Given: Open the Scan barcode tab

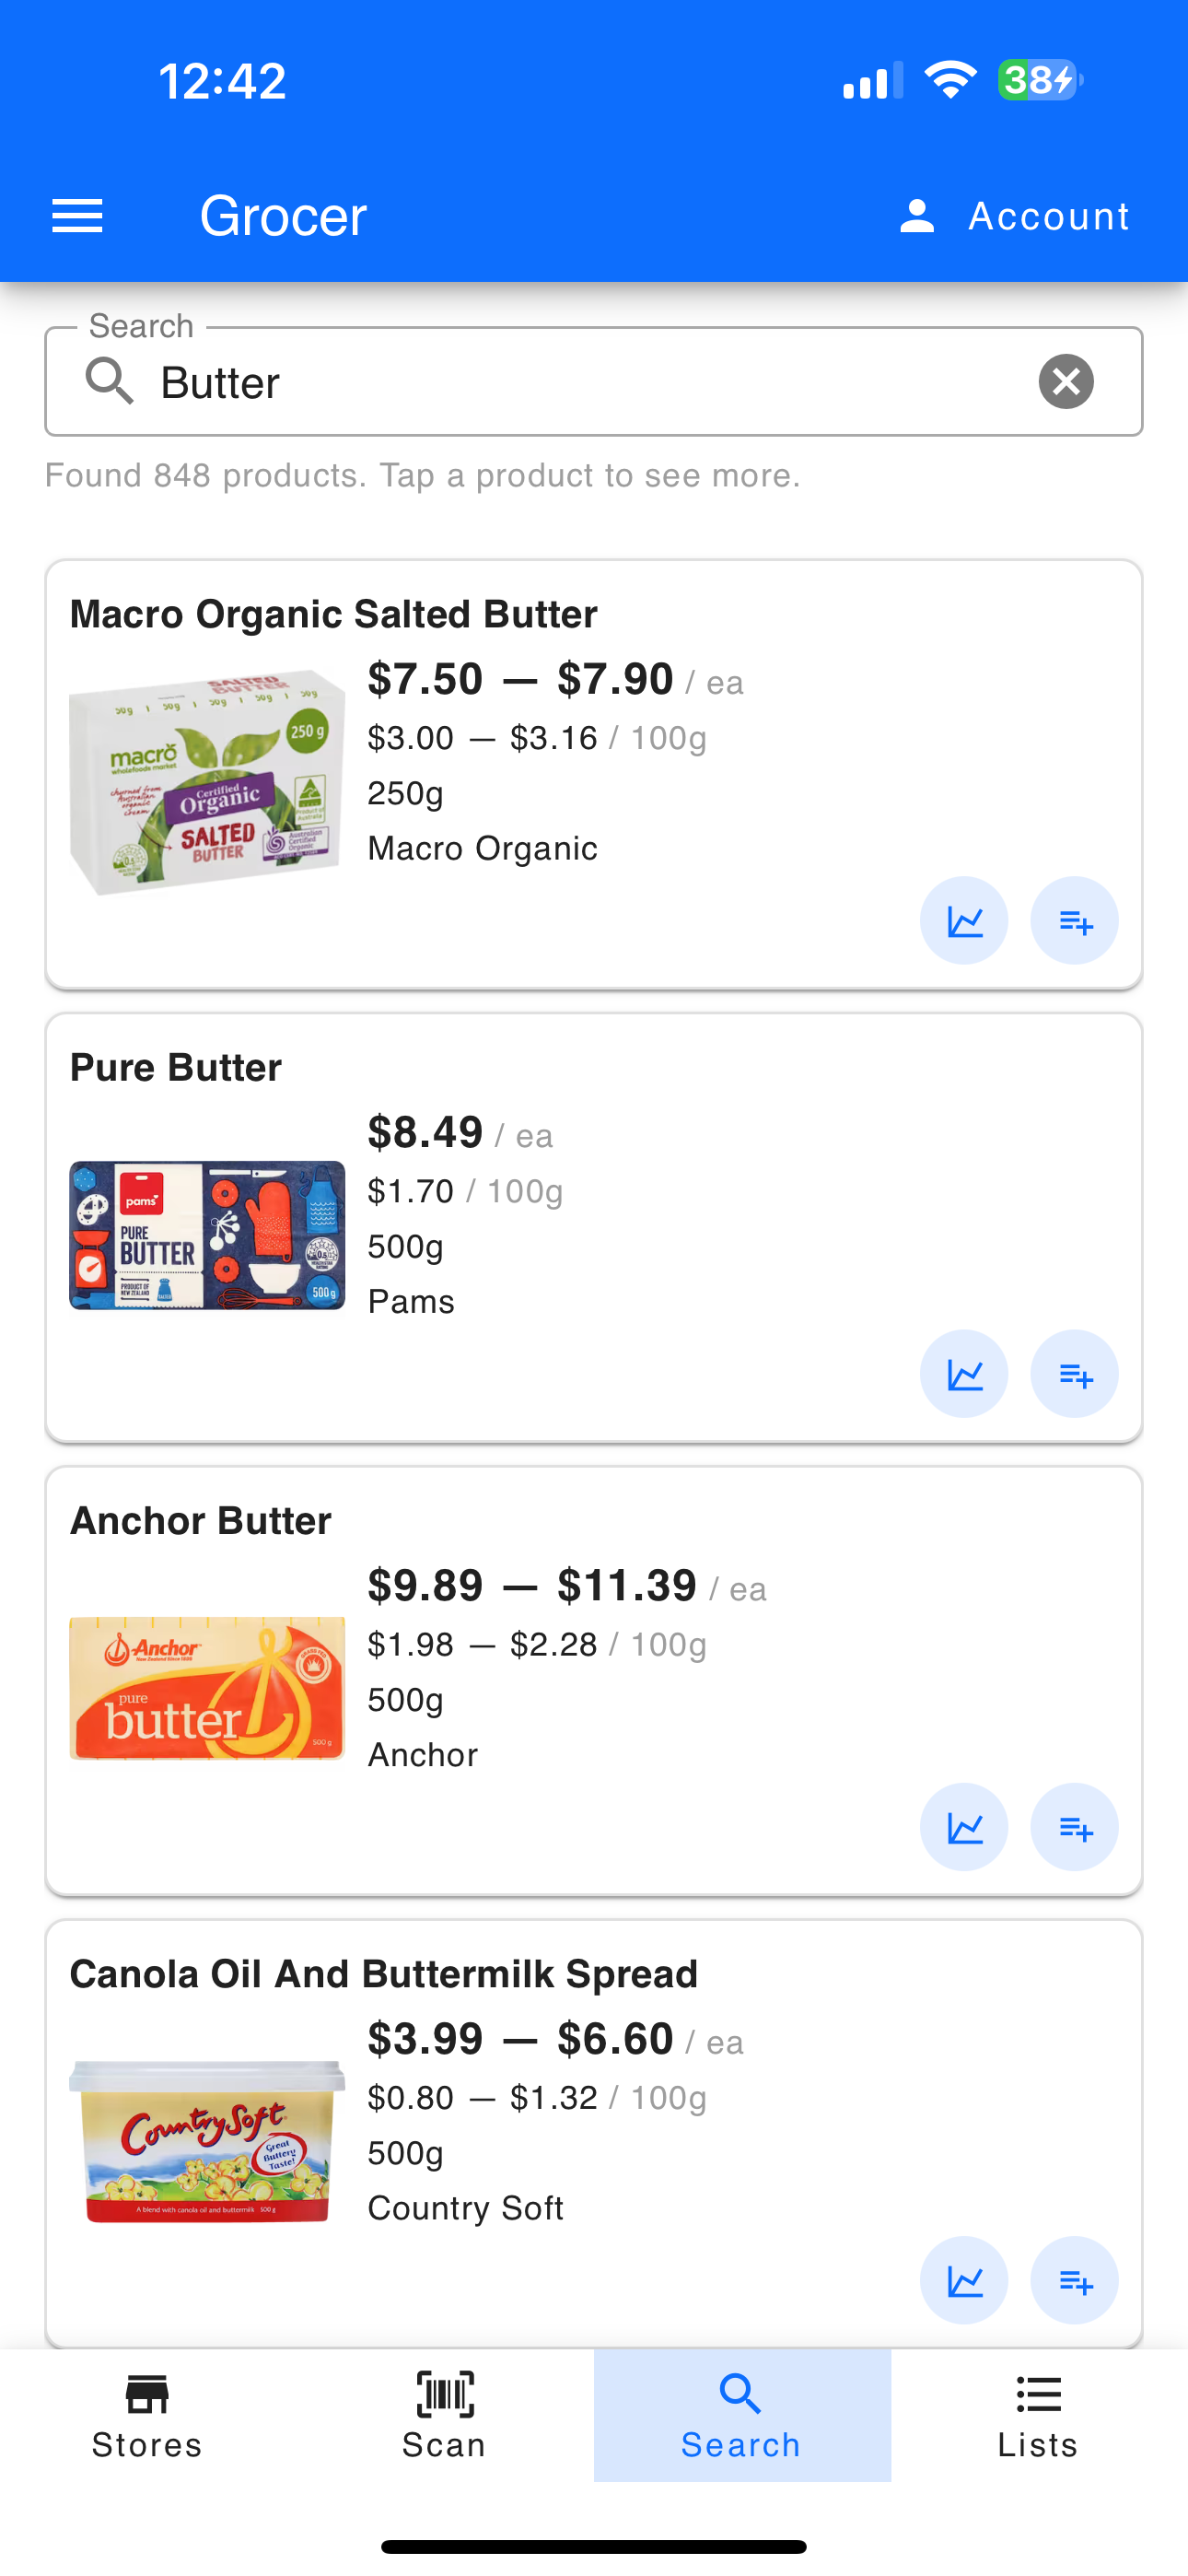Looking at the screenshot, I should point(445,2415).
